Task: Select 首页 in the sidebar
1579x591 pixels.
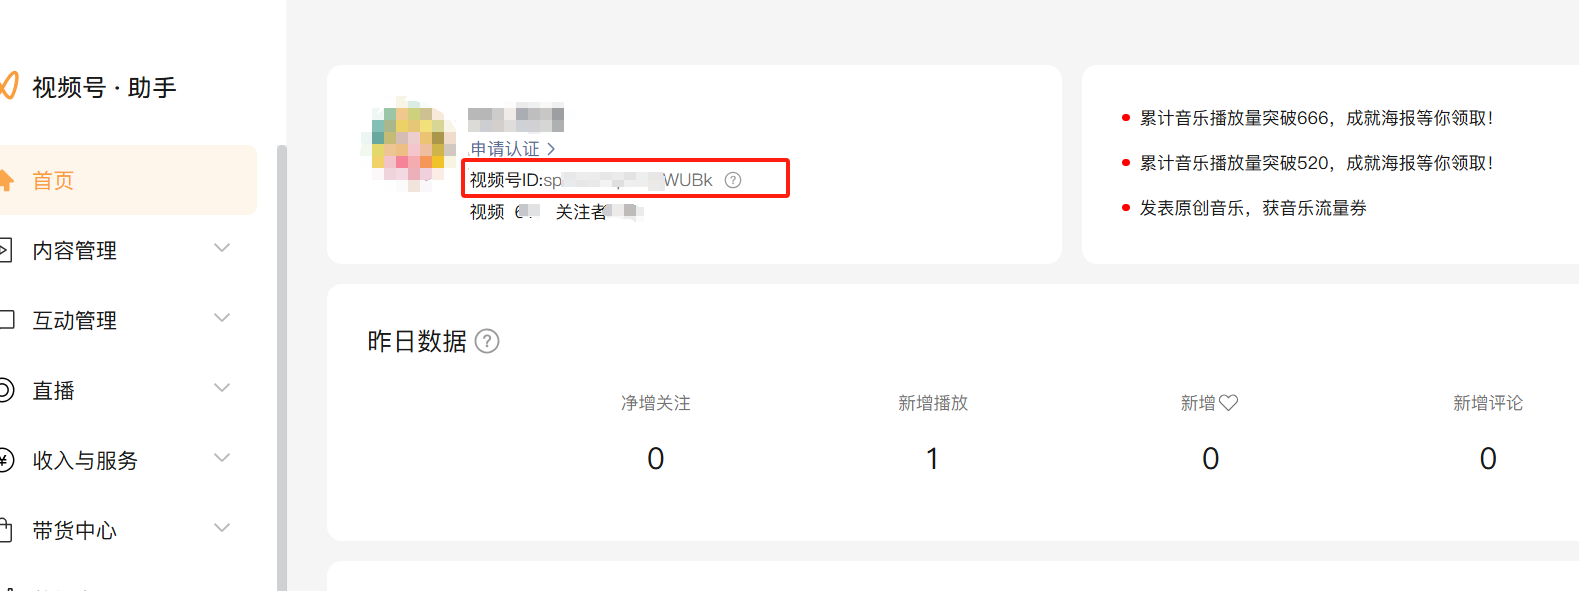Action: [54, 181]
